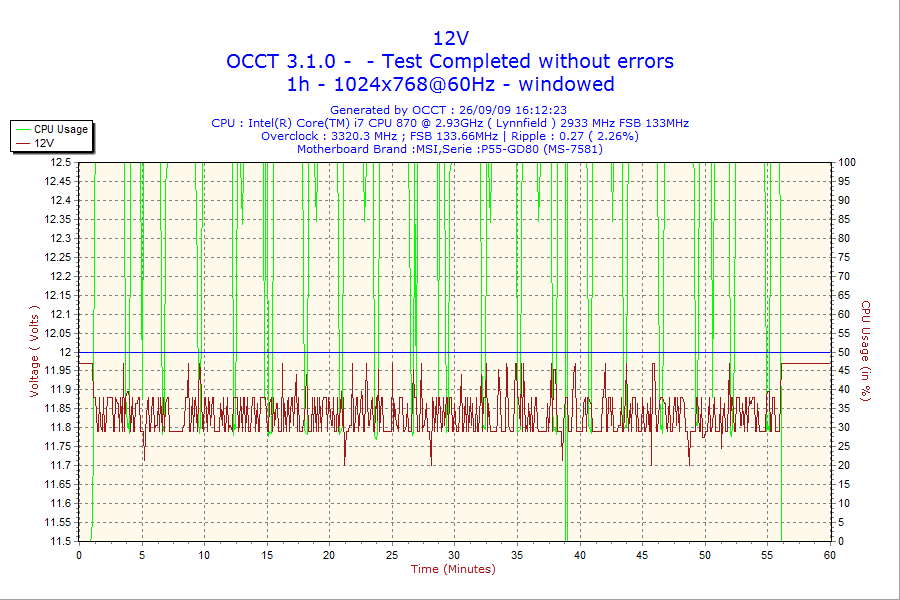
Task: Click the 'Generated by OCCT' timestamp line
Action: 448,110
